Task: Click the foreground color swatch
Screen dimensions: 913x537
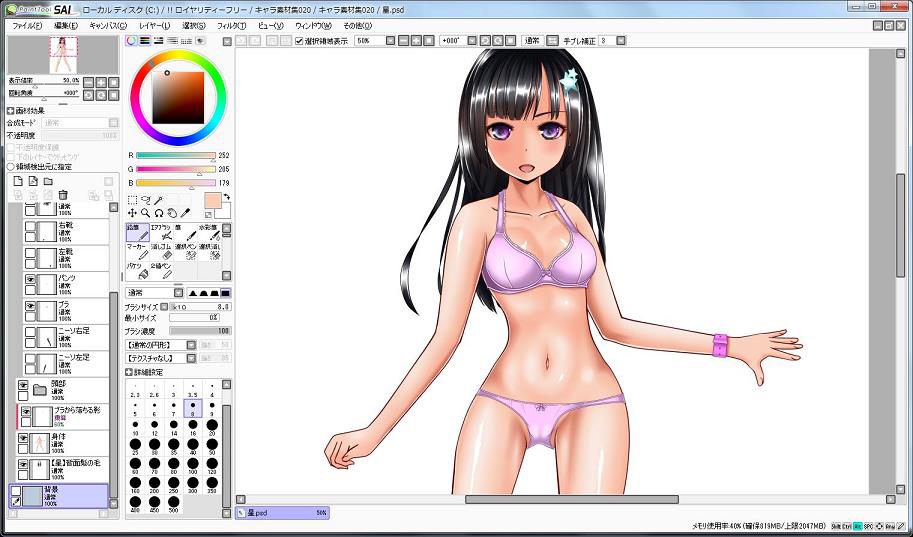Action: point(213,200)
